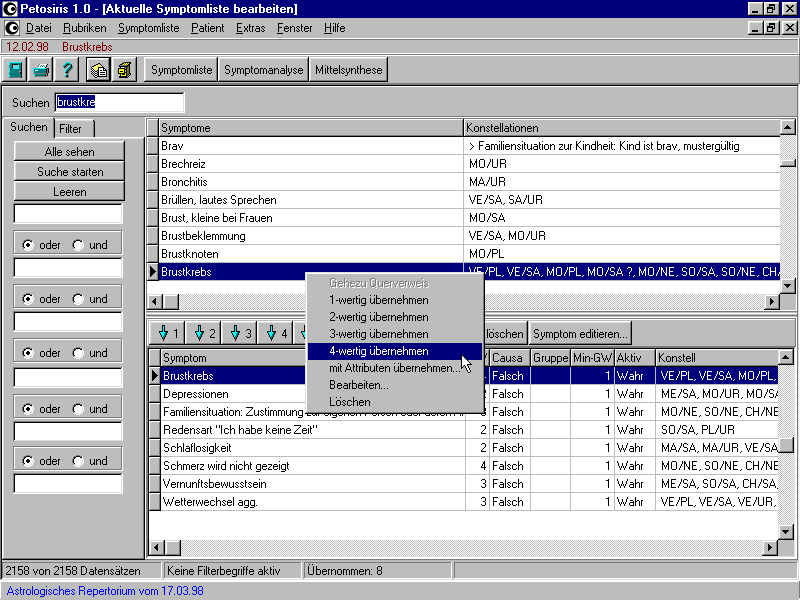
Task: Select 'und' in the fourth oder/und group
Action: click(78, 409)
